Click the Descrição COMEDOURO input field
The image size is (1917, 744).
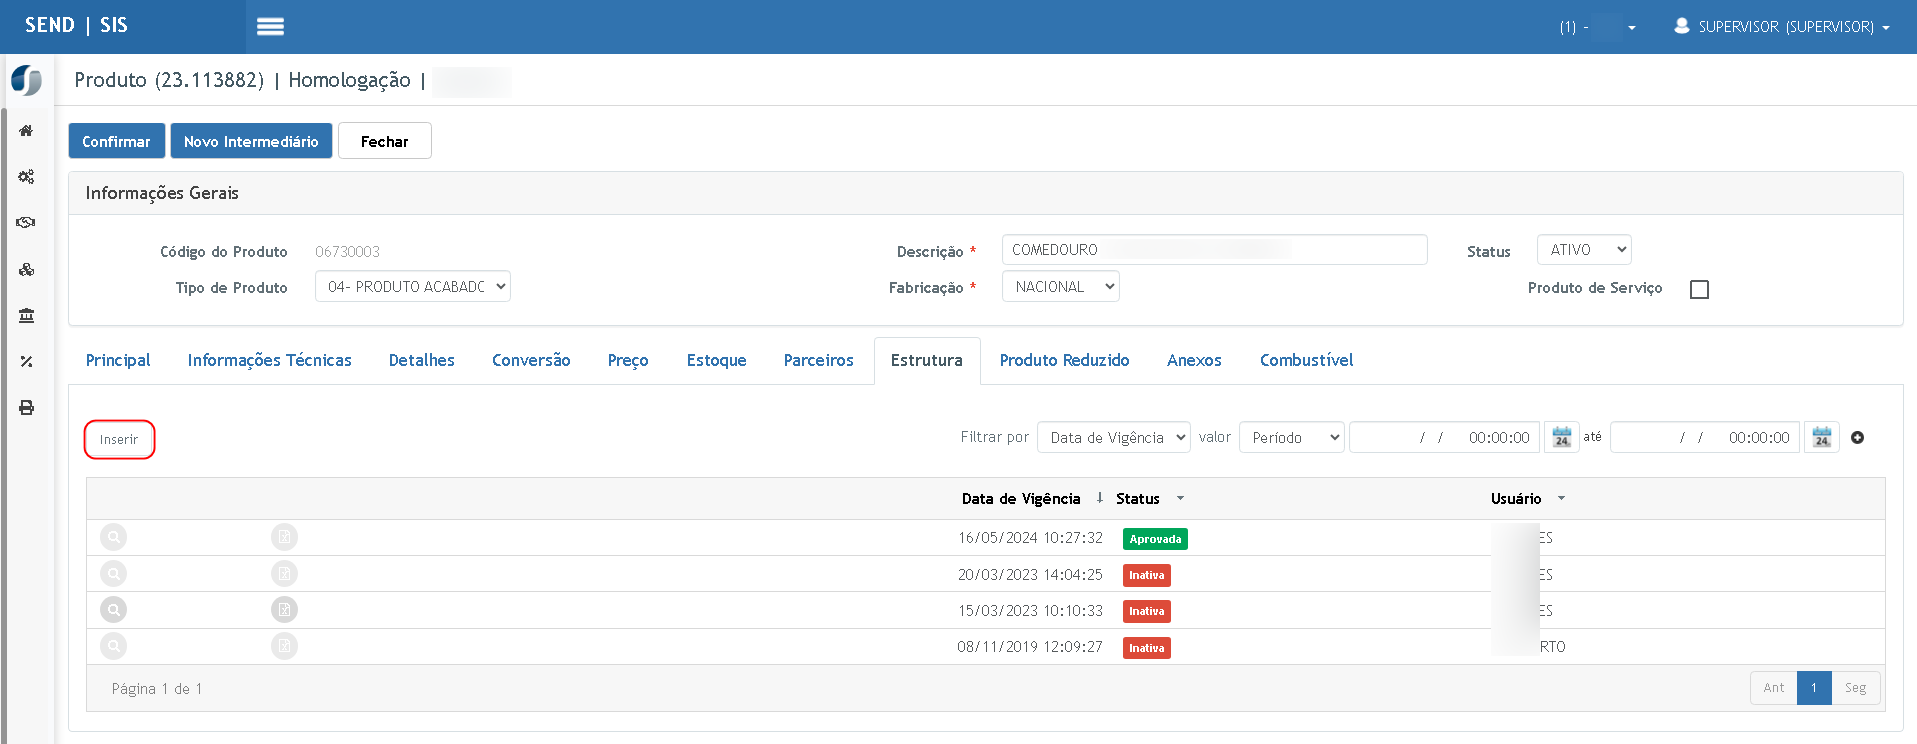pos(1215,250)
